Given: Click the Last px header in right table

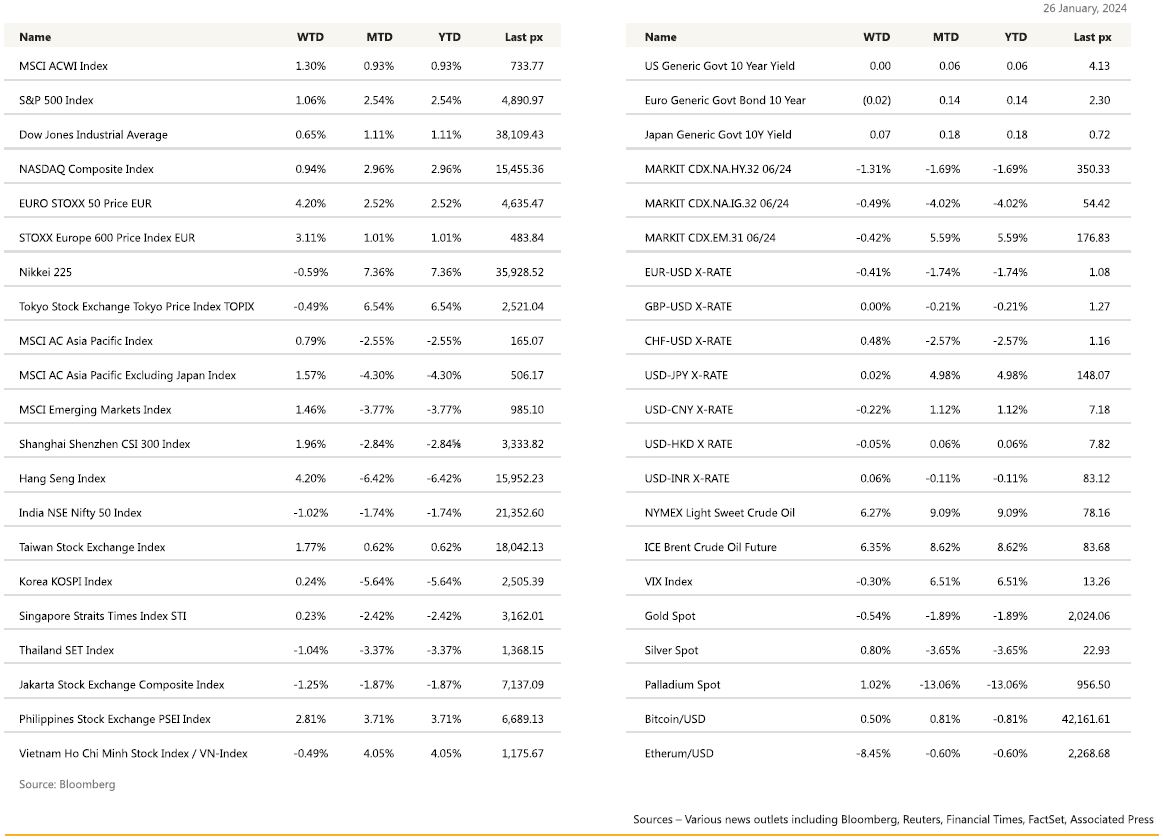Looking at the screenshot, I should point(1092,37).
